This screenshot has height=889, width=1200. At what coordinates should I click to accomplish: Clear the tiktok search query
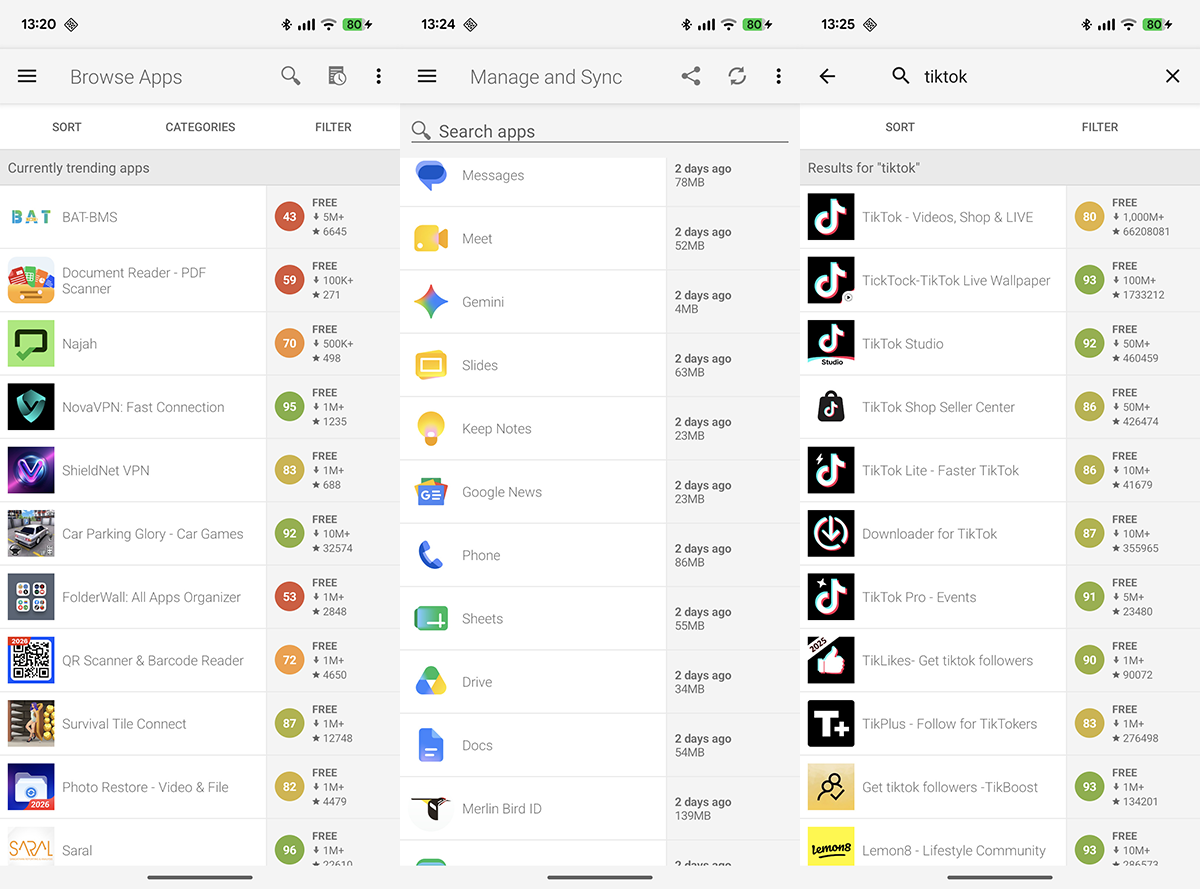(x=1173, y=76)
